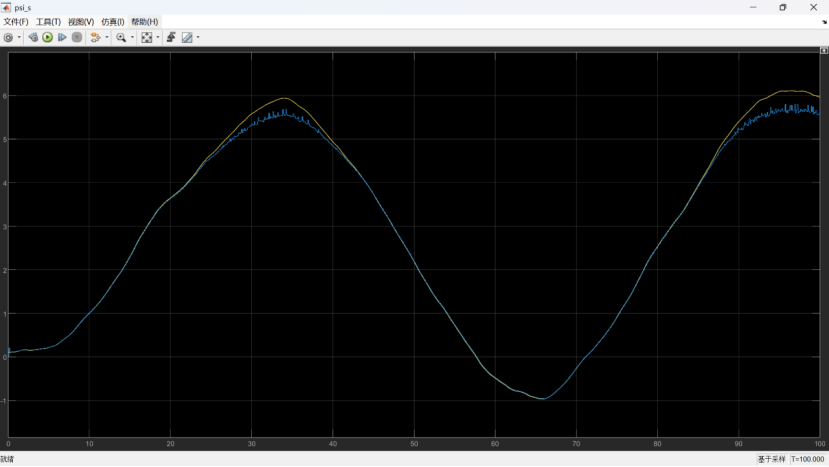Open the 视图(V) menu
The height and width of the screenshot is (467, 829).
point(81,22)
